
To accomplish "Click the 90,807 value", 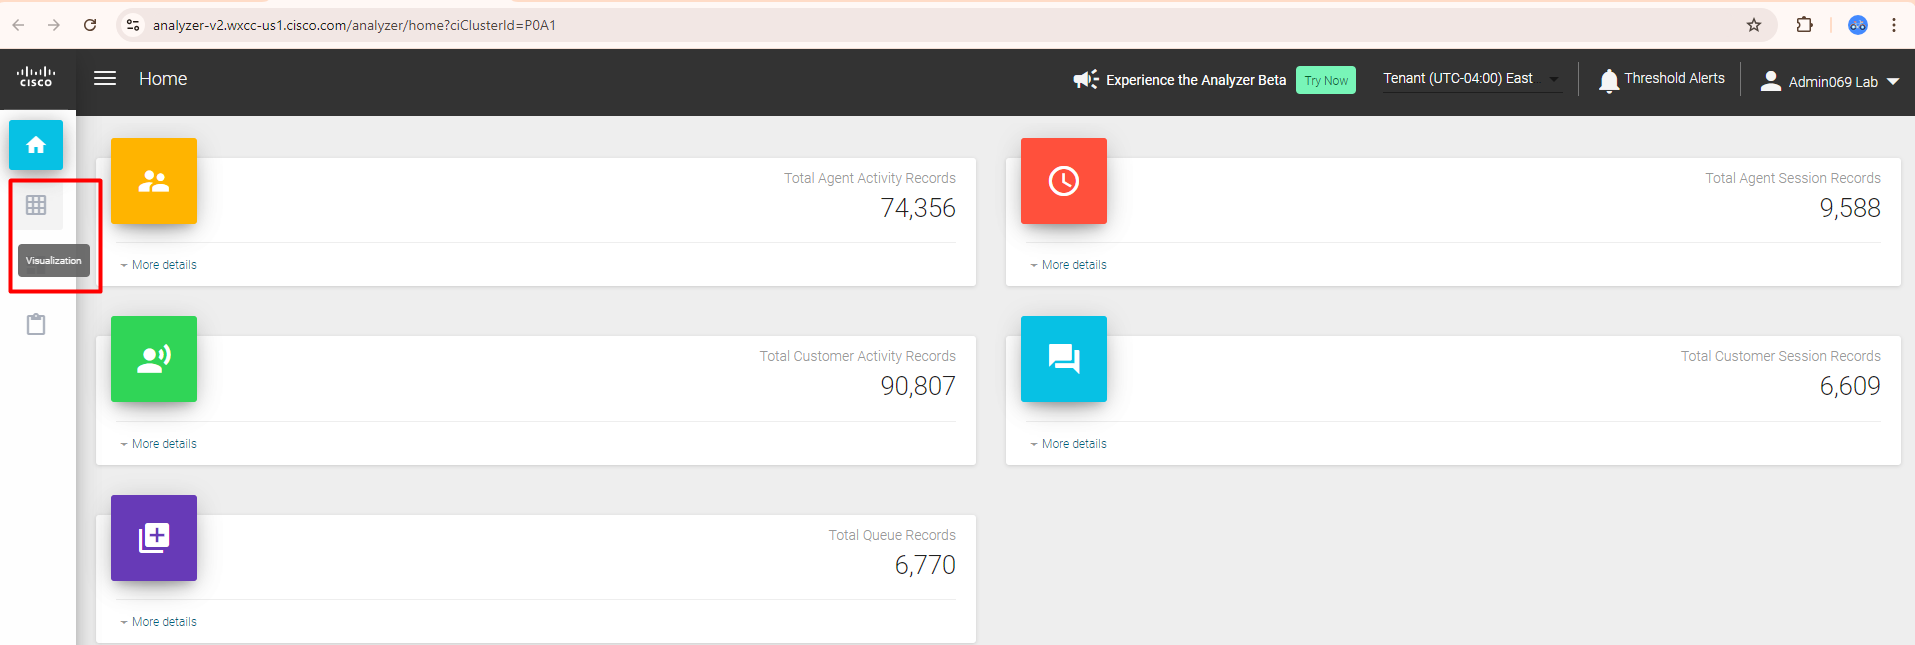I will coord(918,386).
